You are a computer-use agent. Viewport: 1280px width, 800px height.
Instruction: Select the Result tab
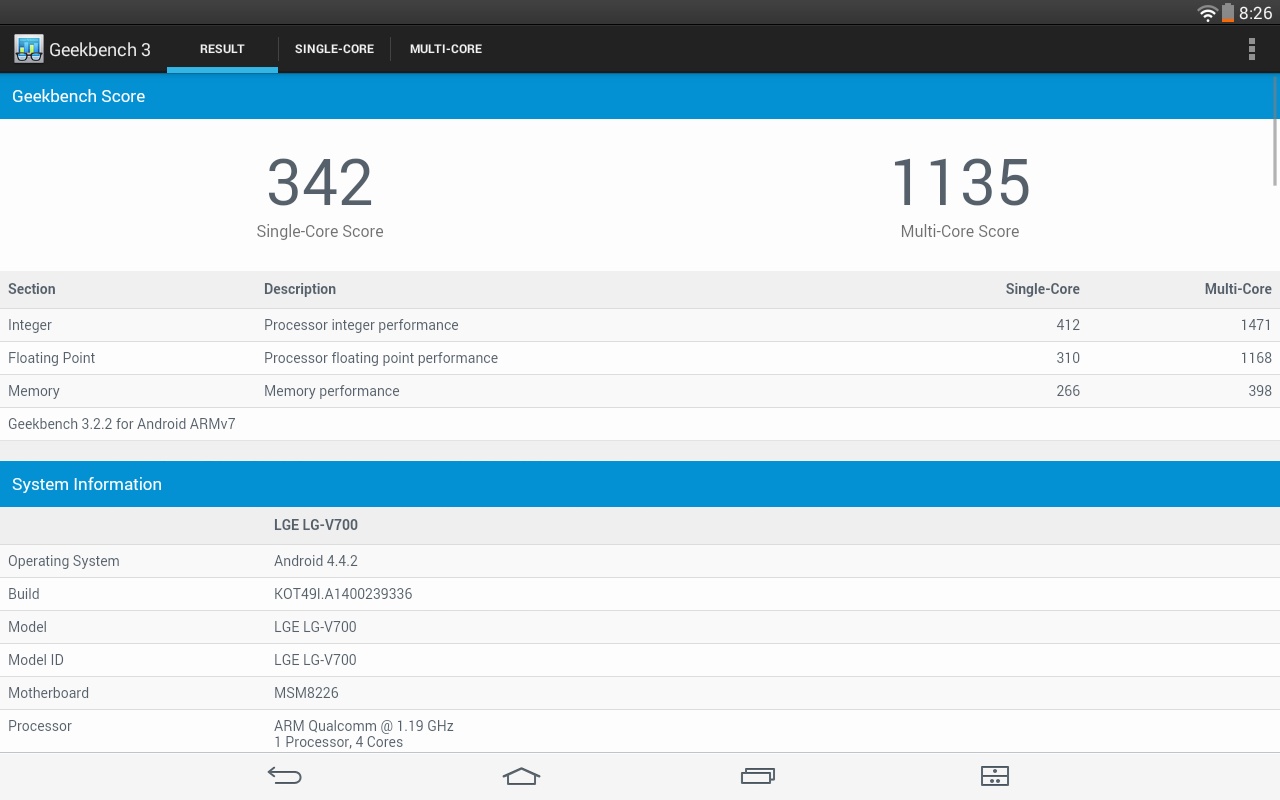222,49
